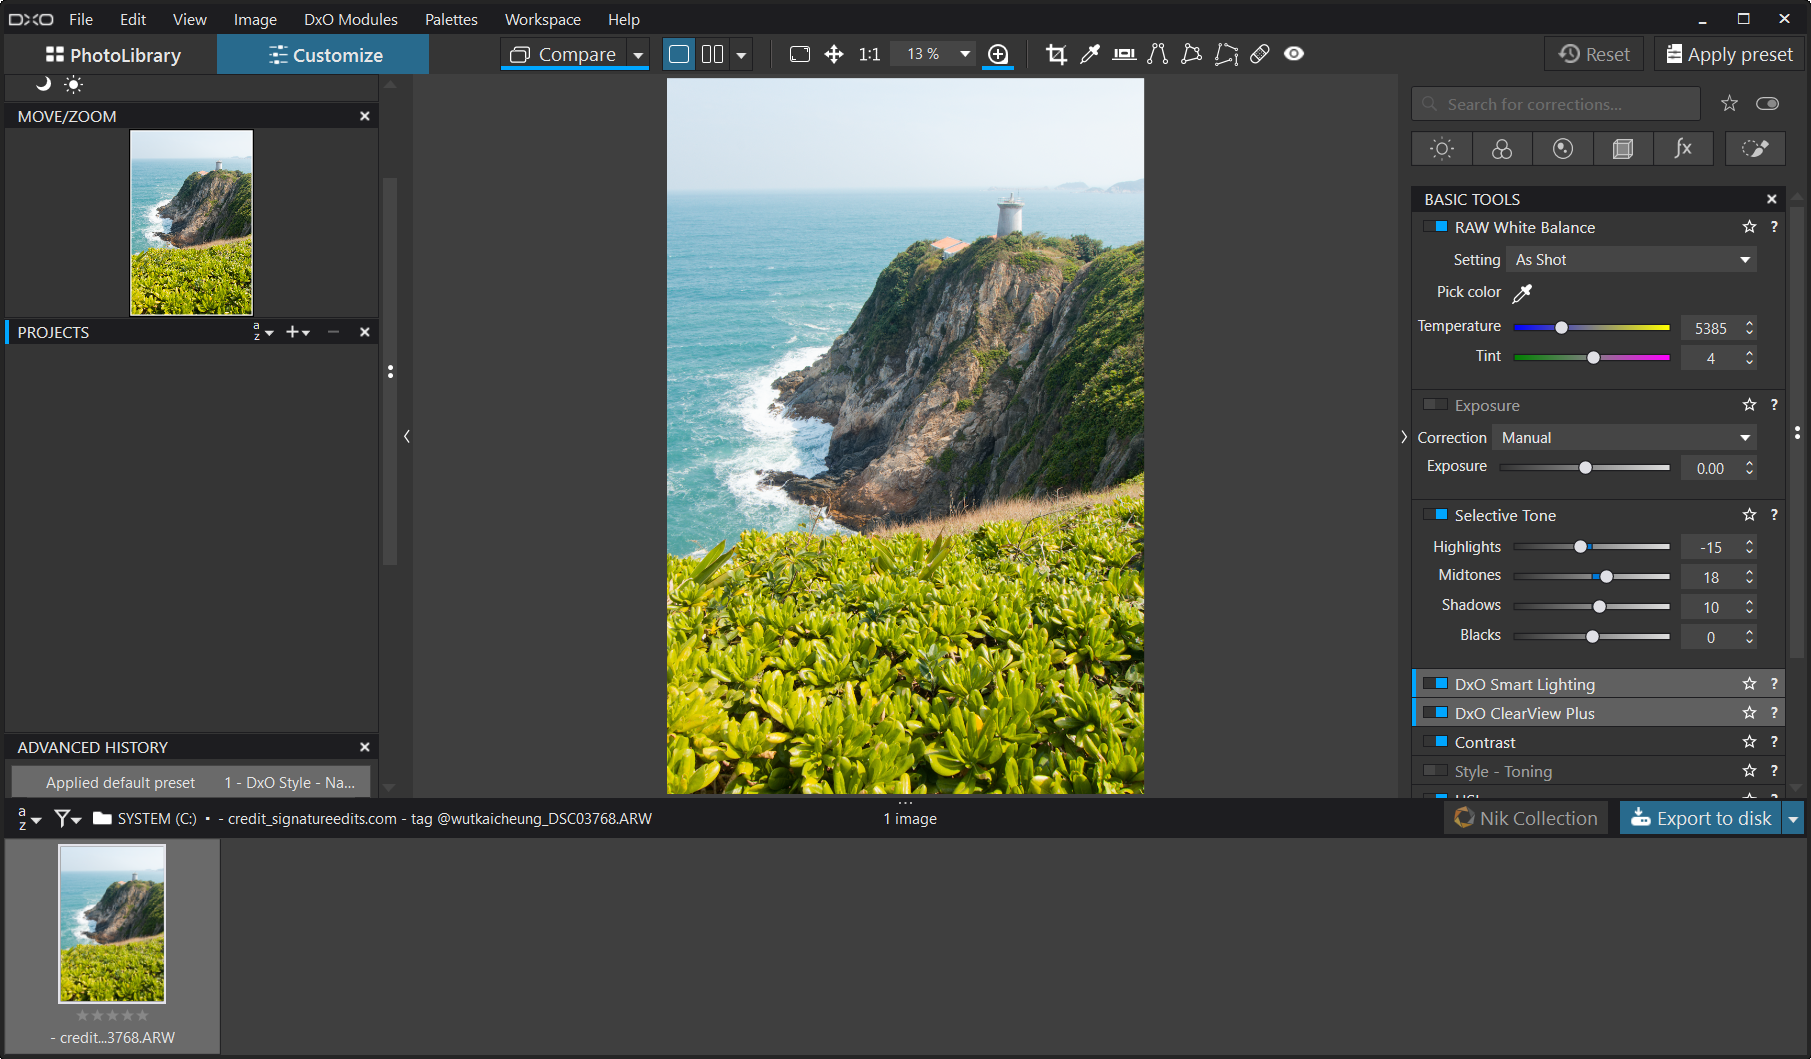Screen dimensions: 1811x1059
Task: Activate the Horizon straighten tool
Action: [1123, 54]
